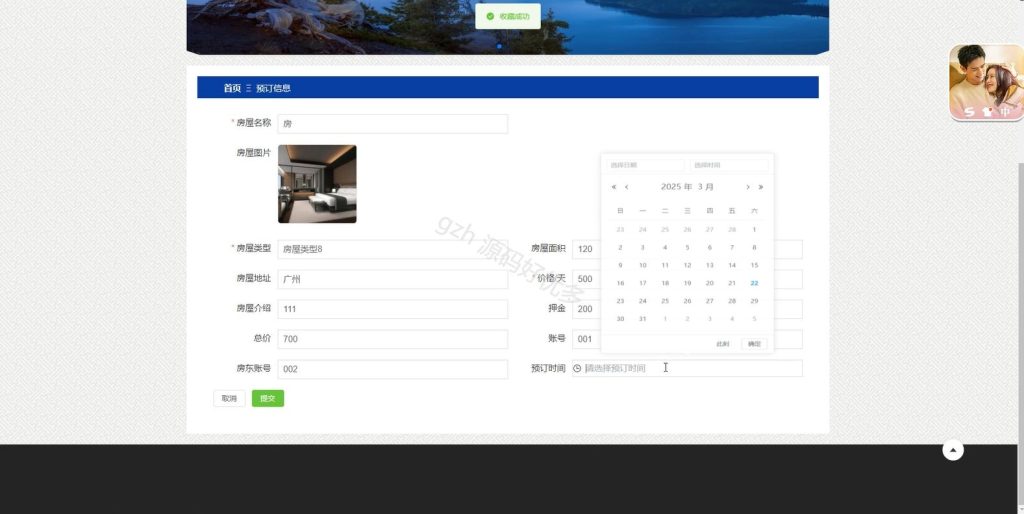The width and height of the screenshot is (1024, 514).
Task: Click the 确定 confirm button in date picker
Action: click(x=754, y=344)
